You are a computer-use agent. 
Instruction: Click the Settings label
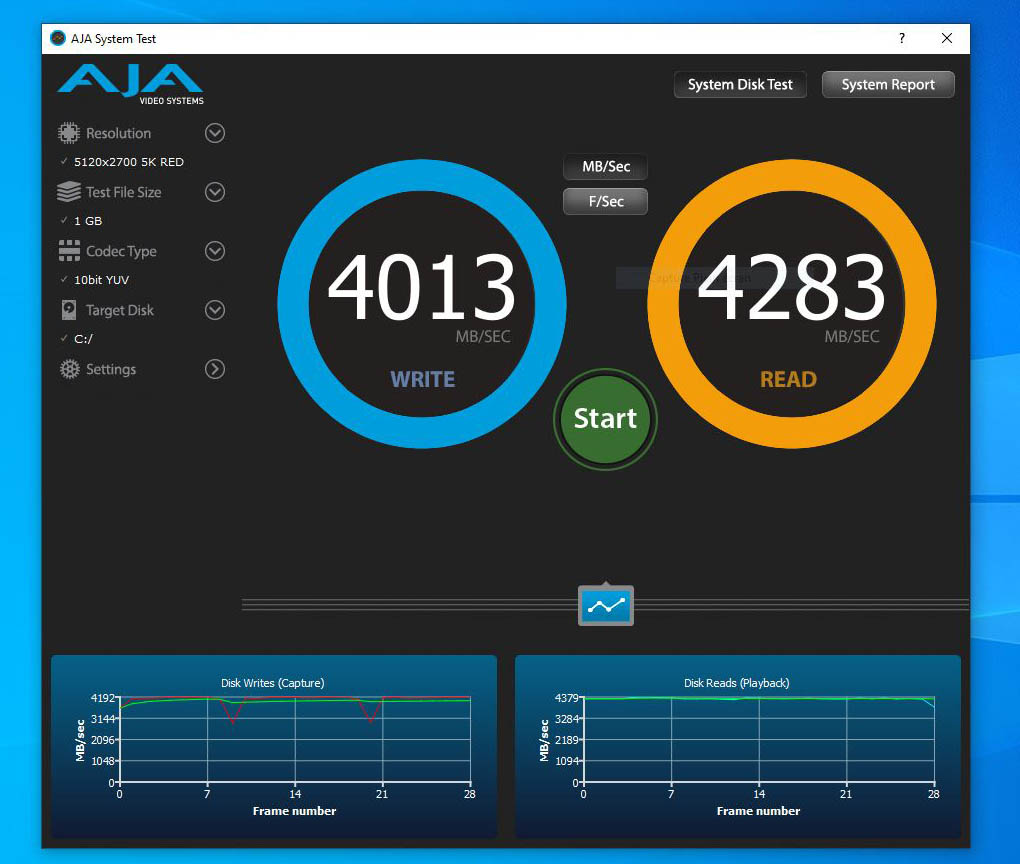[111, 369]
